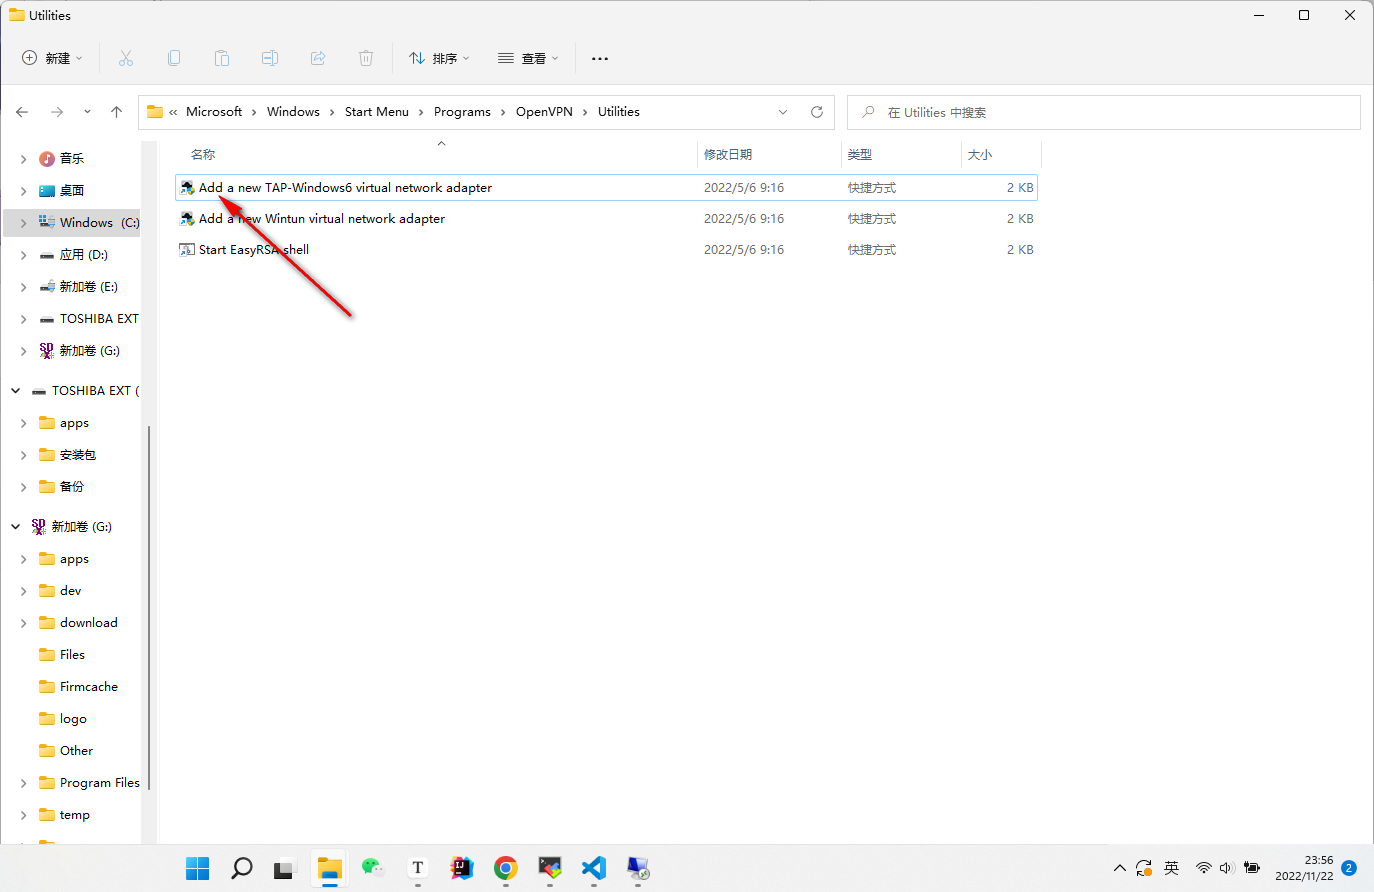
Task: Click the Delete trash icon
Action: 366,58
